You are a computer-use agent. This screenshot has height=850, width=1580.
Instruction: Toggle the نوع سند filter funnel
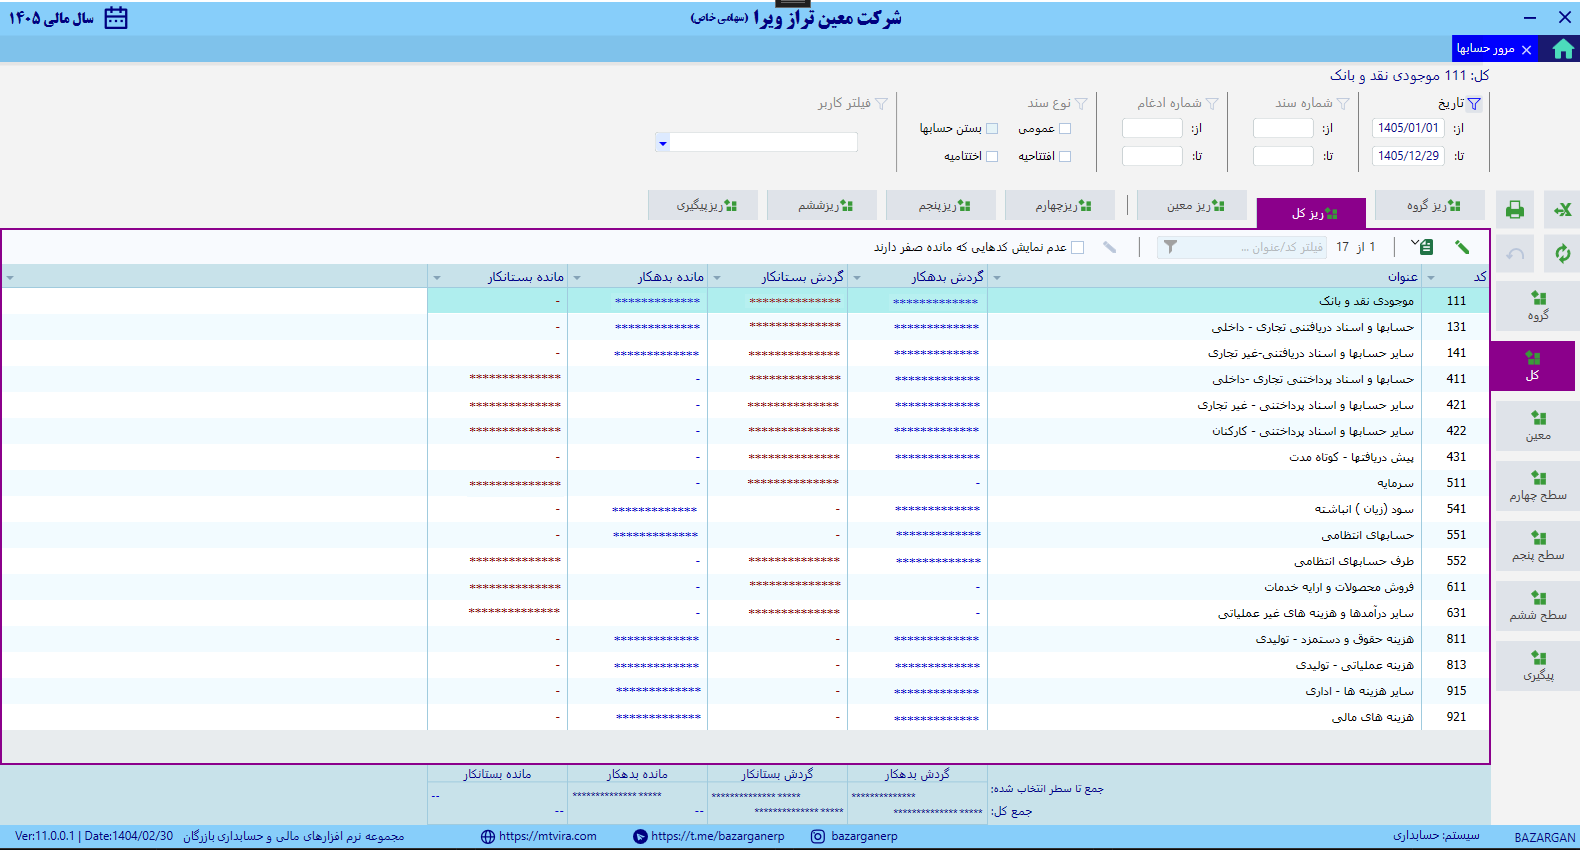click(x=1081, y=103)
